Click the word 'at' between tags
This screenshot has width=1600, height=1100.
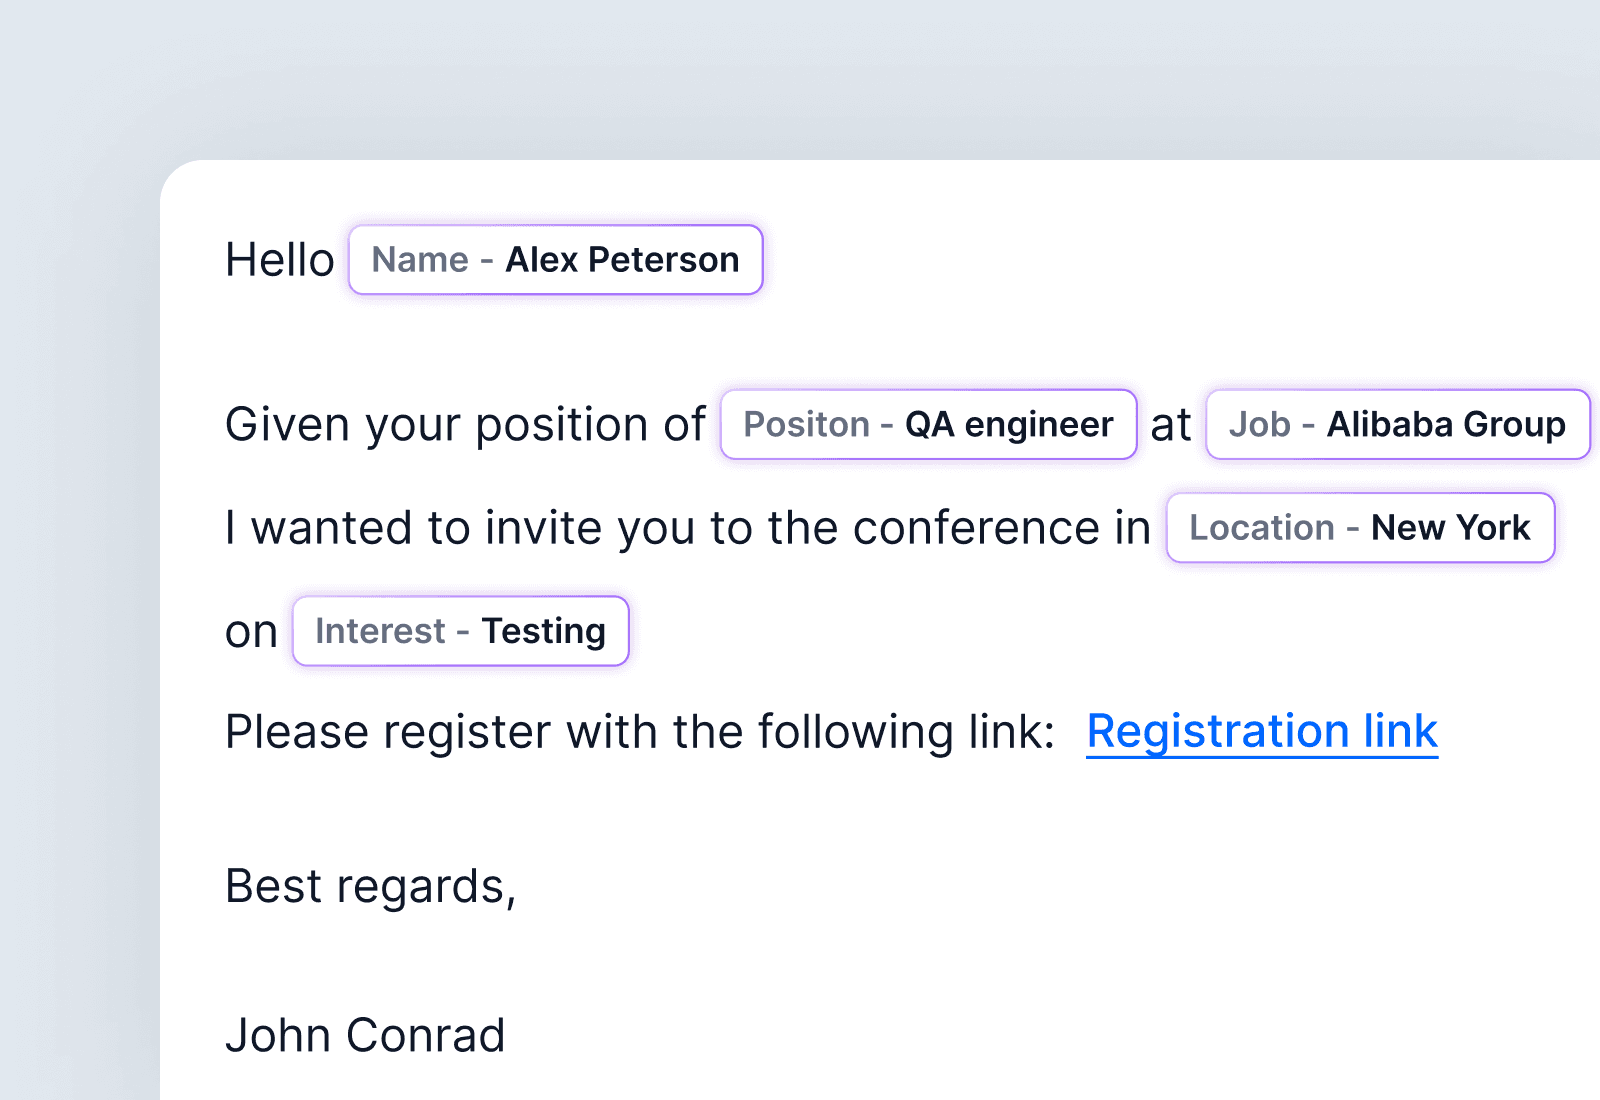pos(1171,425)
